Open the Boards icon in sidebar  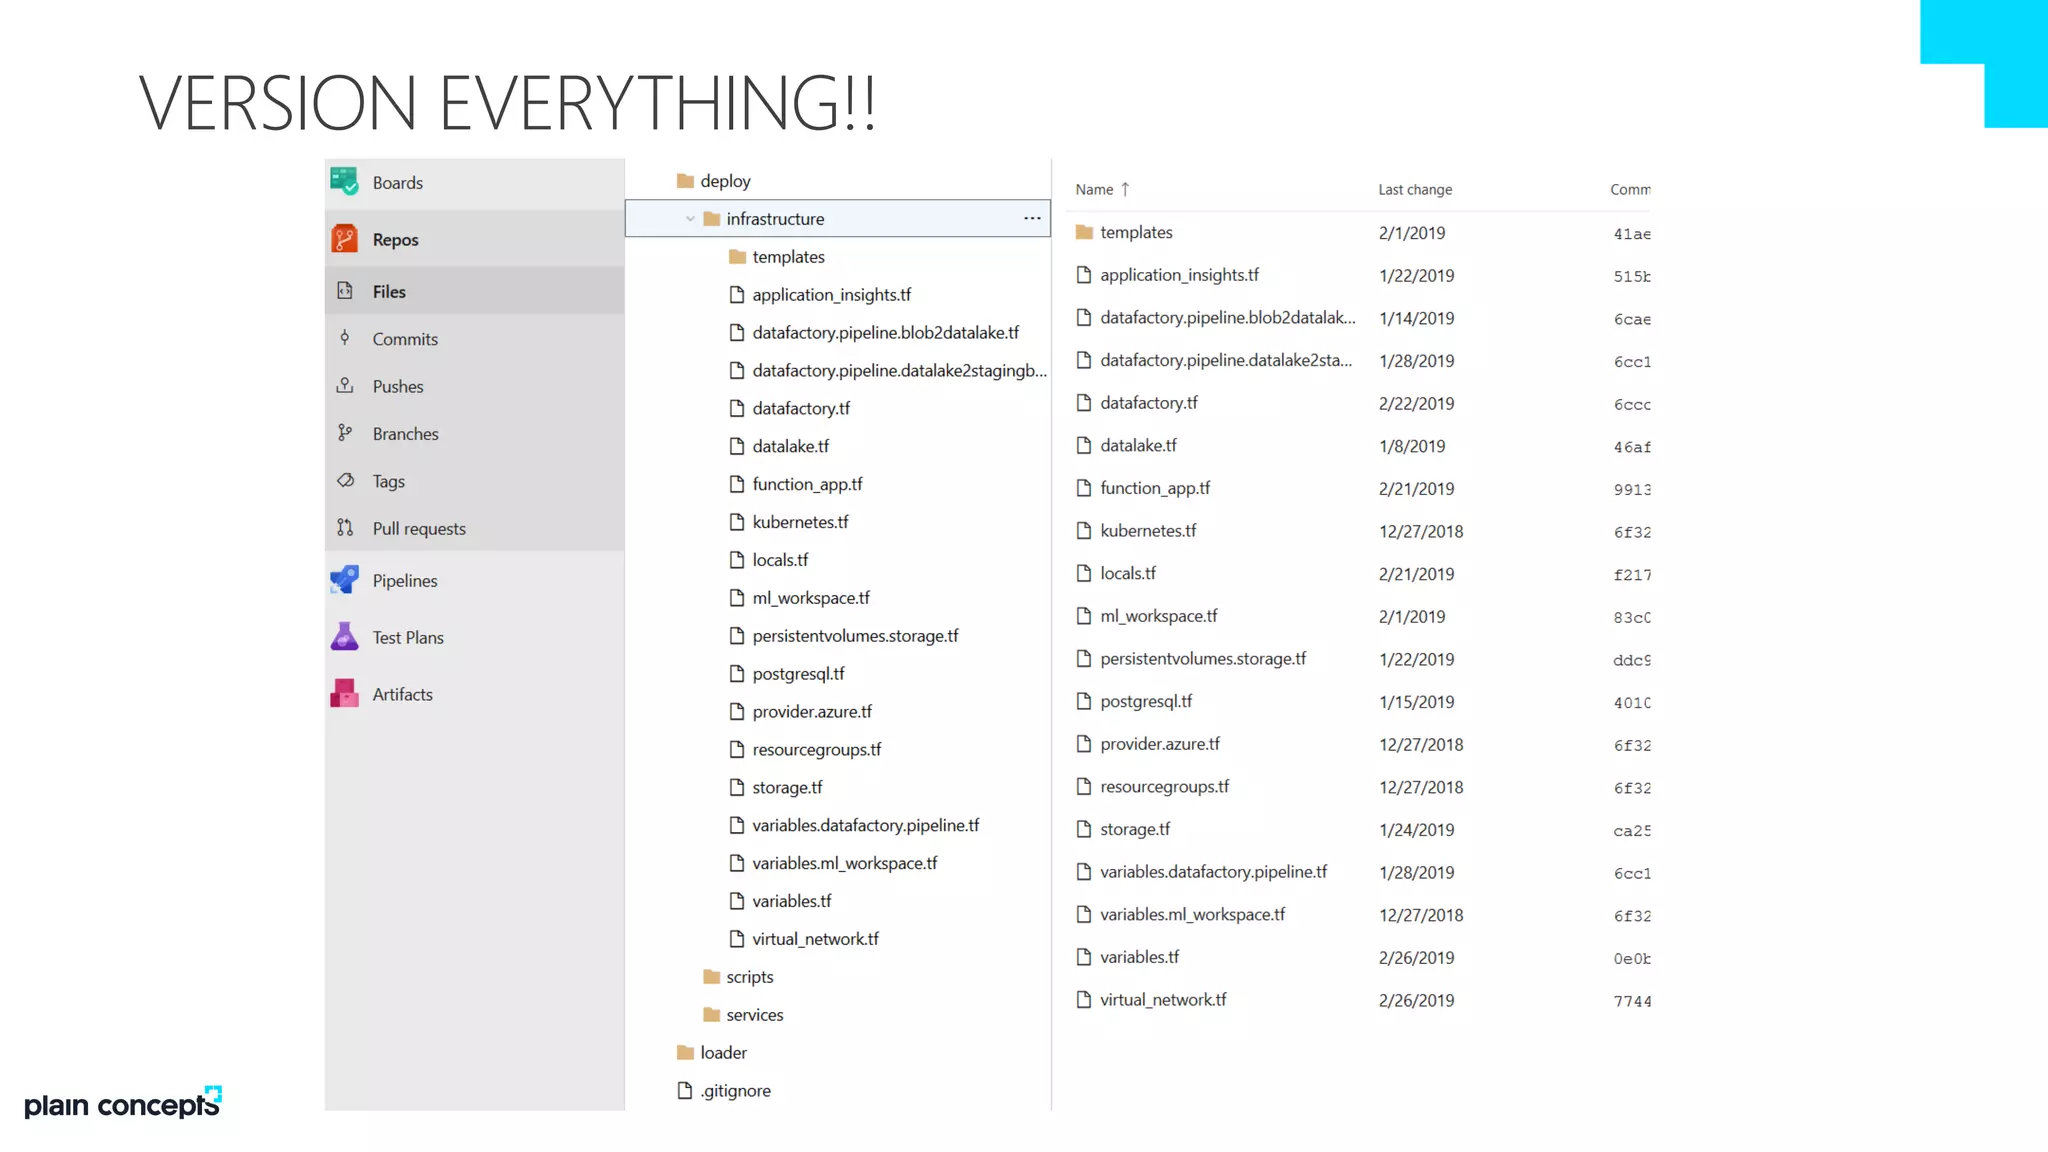click(x=344, y=181)
